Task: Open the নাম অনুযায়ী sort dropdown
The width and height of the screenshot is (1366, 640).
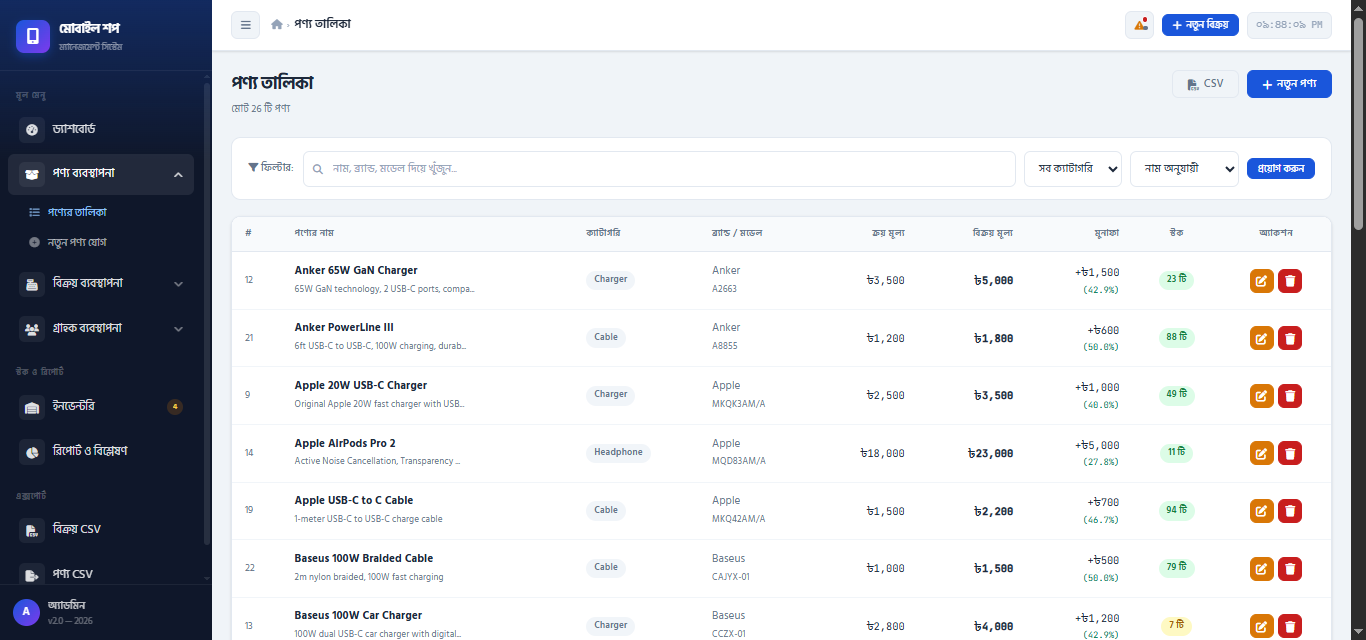Action: tap(1184, 169)
